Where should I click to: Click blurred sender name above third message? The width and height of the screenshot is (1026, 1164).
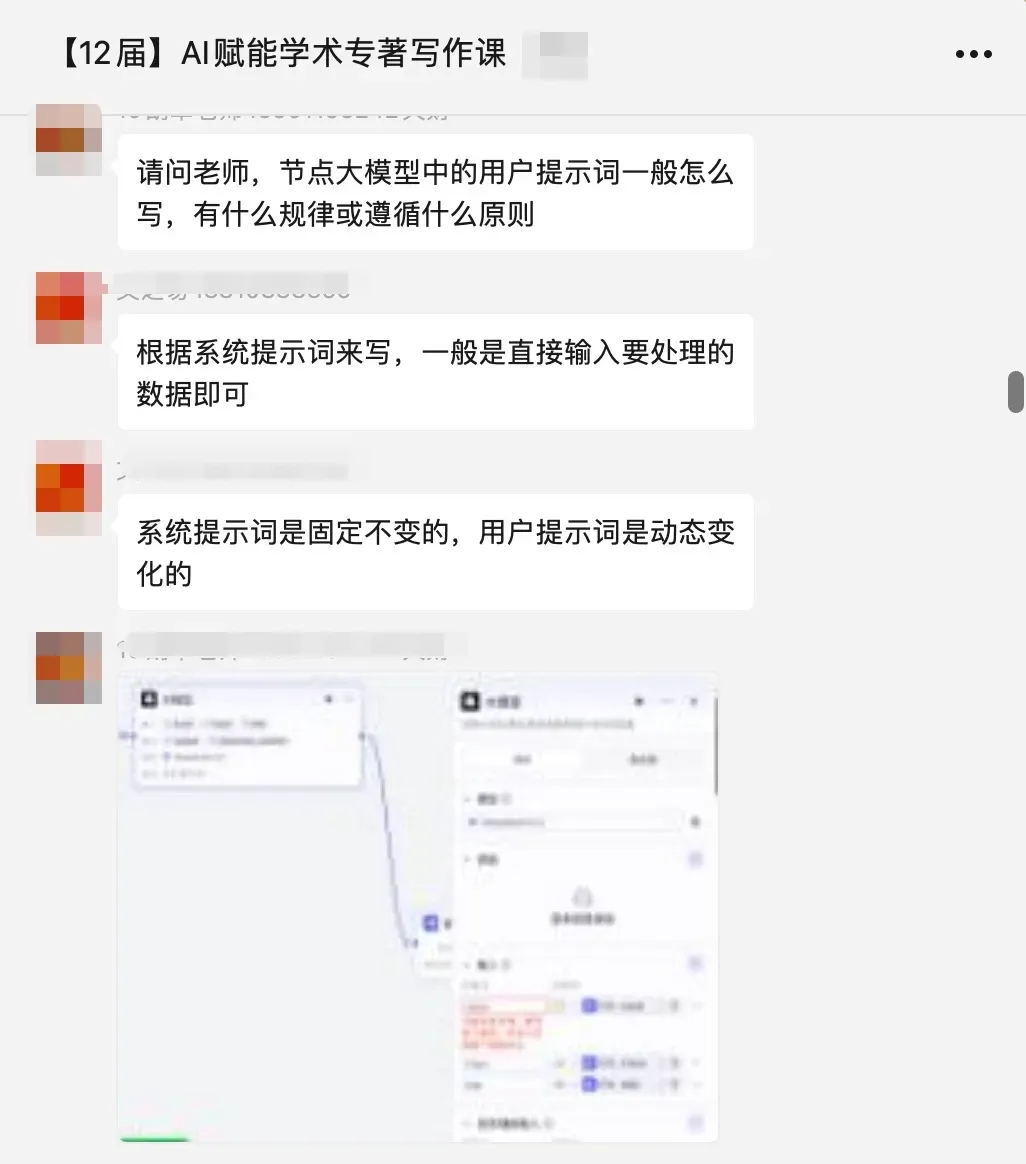pyautogui.click(x=233, y=470)
